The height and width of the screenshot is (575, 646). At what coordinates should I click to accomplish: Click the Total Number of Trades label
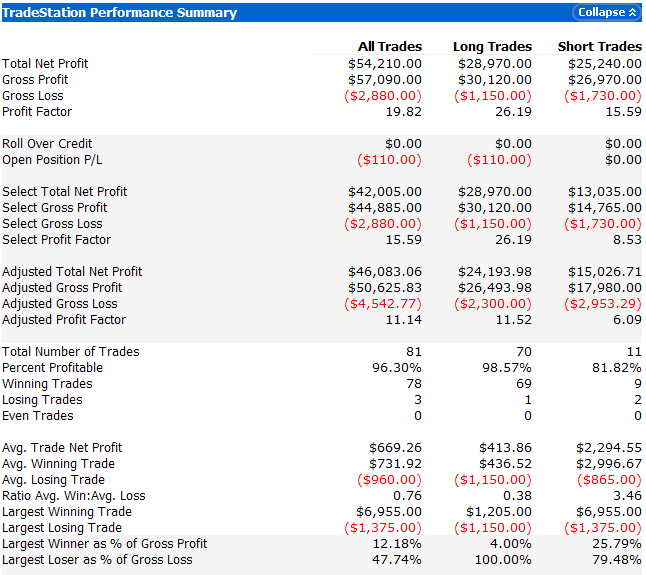tap(71, 352)
